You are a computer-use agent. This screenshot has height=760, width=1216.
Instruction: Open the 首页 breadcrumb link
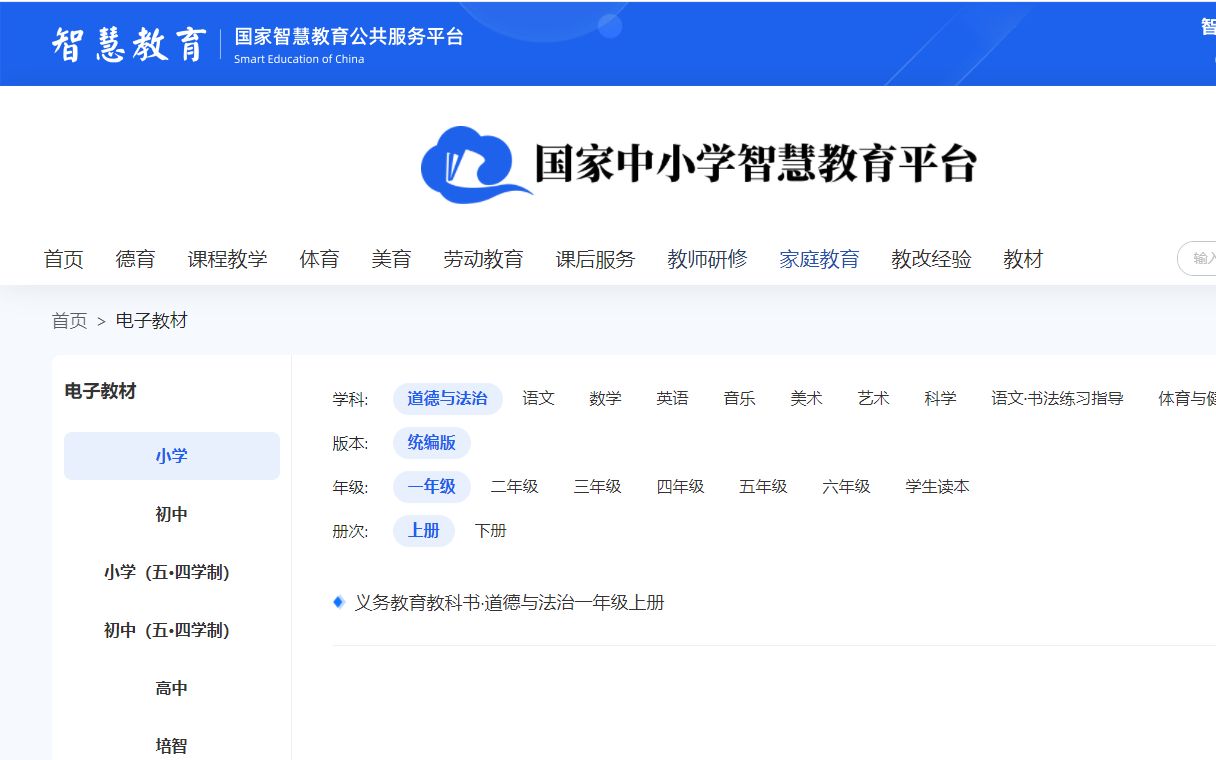(x=69, y=320)
